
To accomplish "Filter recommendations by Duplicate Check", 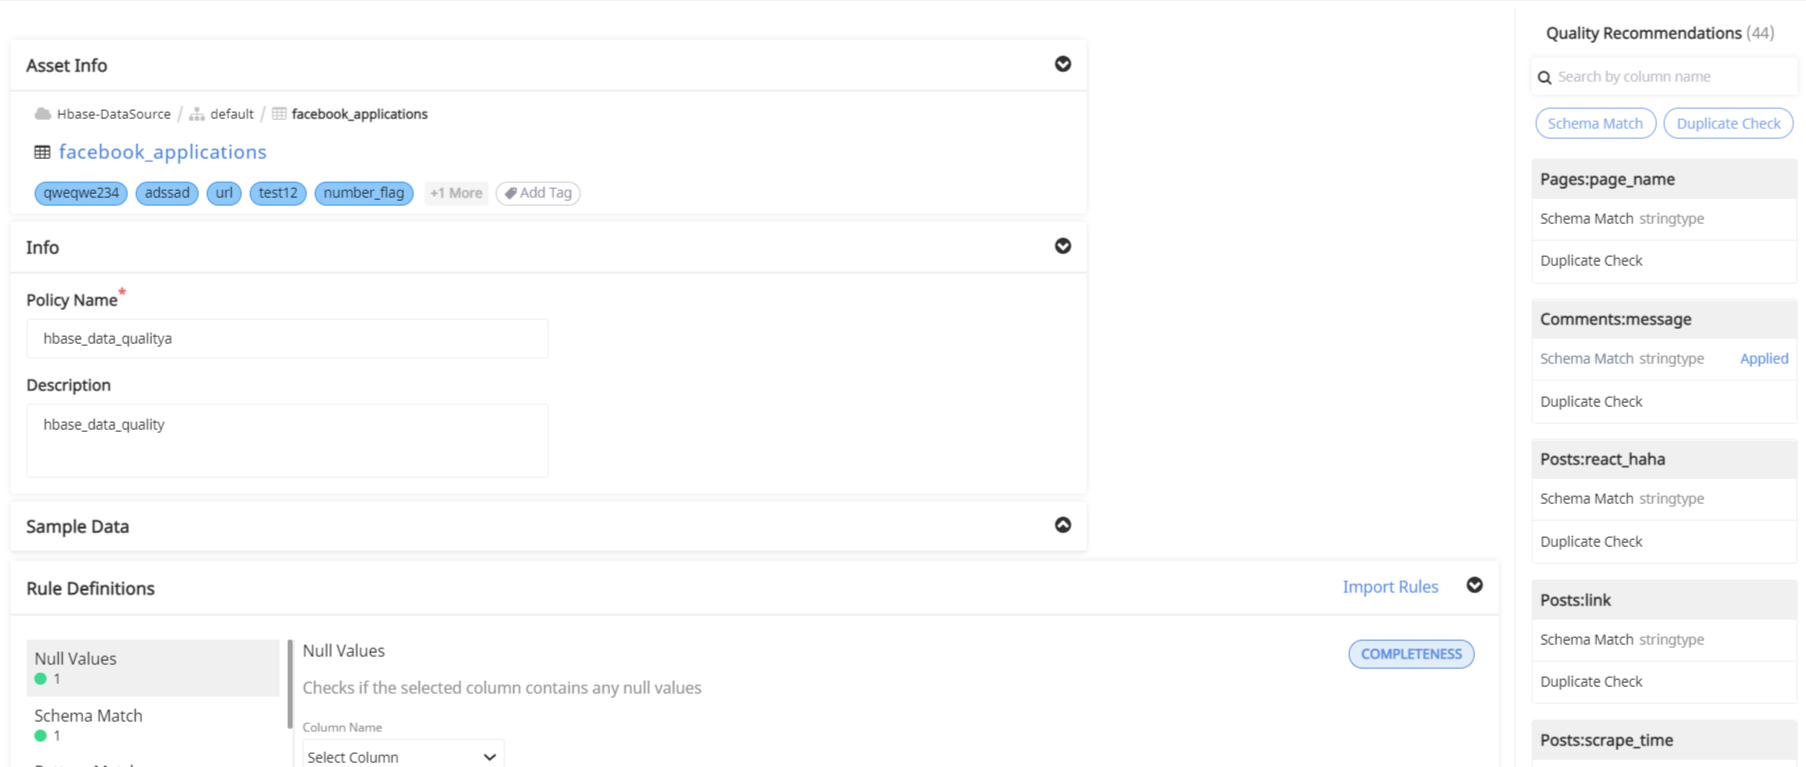I will coord(1727,123).
